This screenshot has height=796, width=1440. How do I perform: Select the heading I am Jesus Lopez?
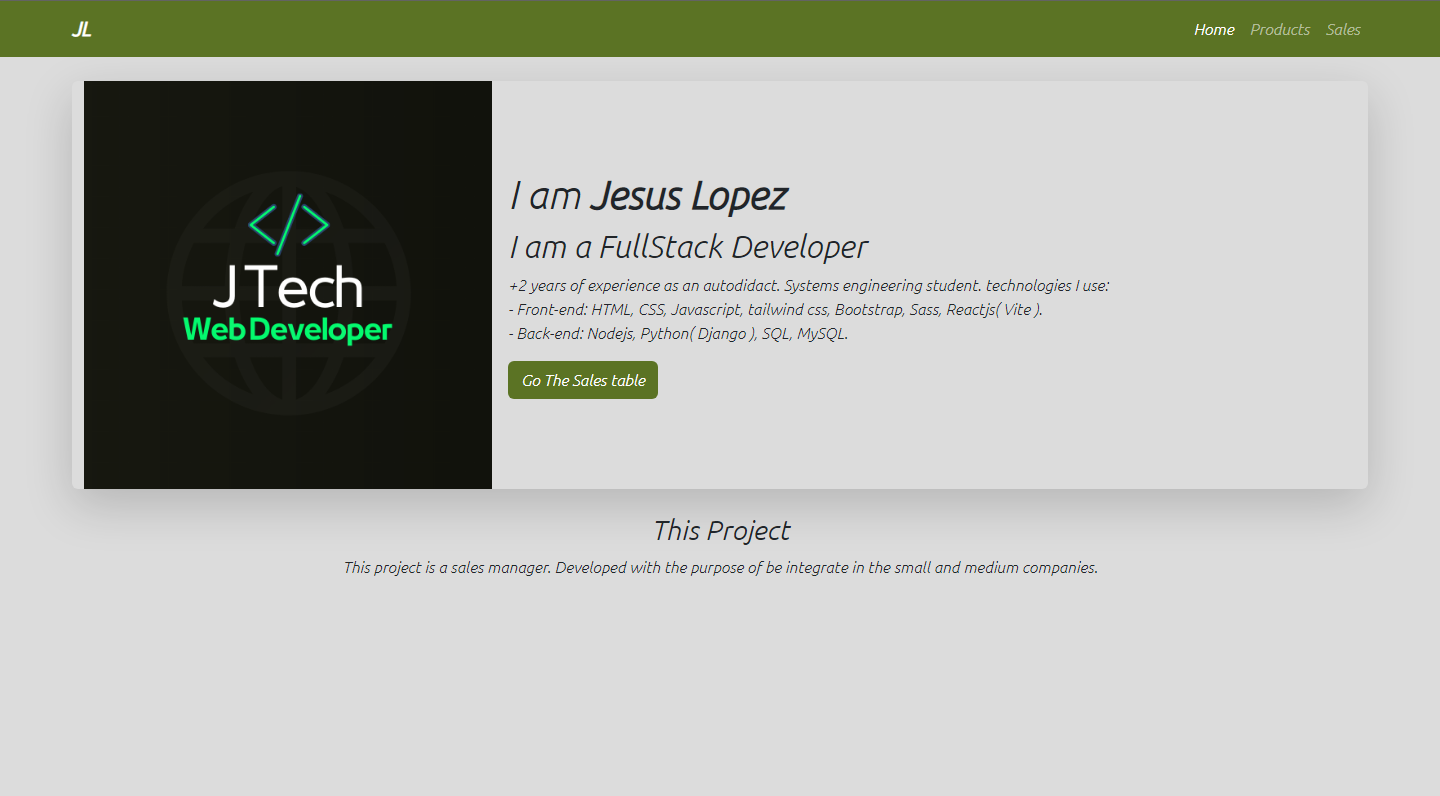point(648,195)
